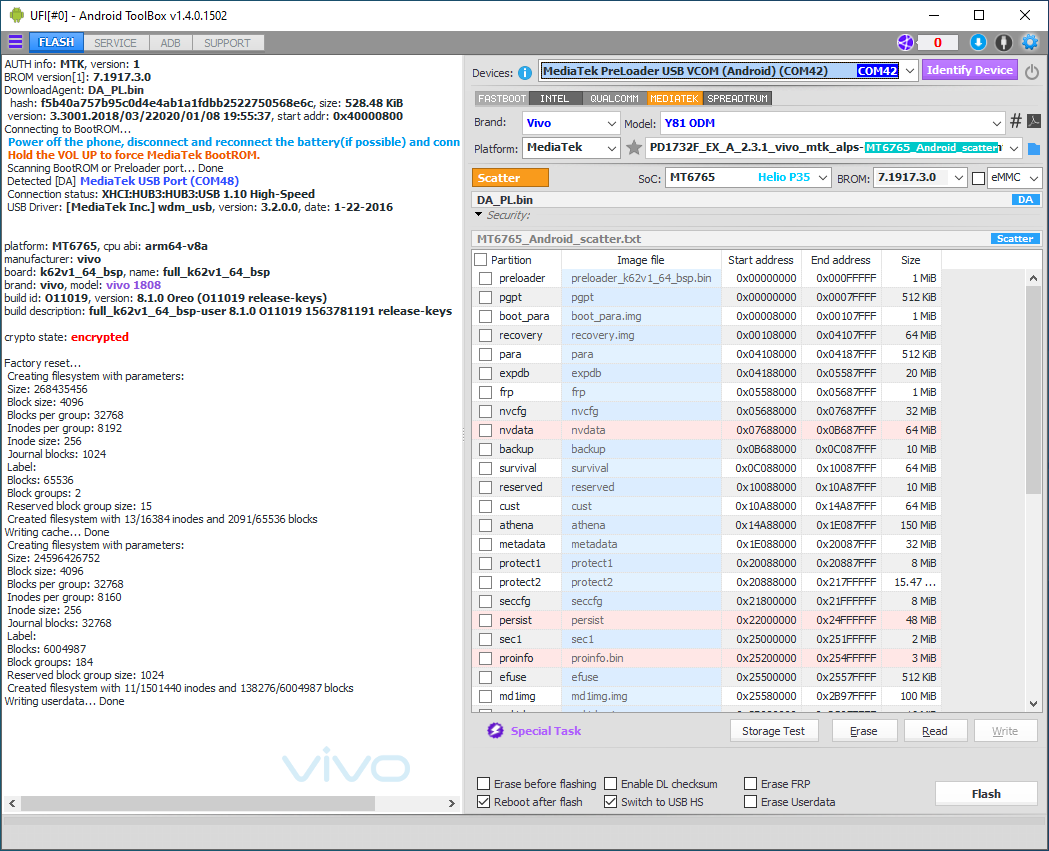This screenshot has height=851, width=1049.
Task: Click the favorite star icon
Action: tap(634, 148)
